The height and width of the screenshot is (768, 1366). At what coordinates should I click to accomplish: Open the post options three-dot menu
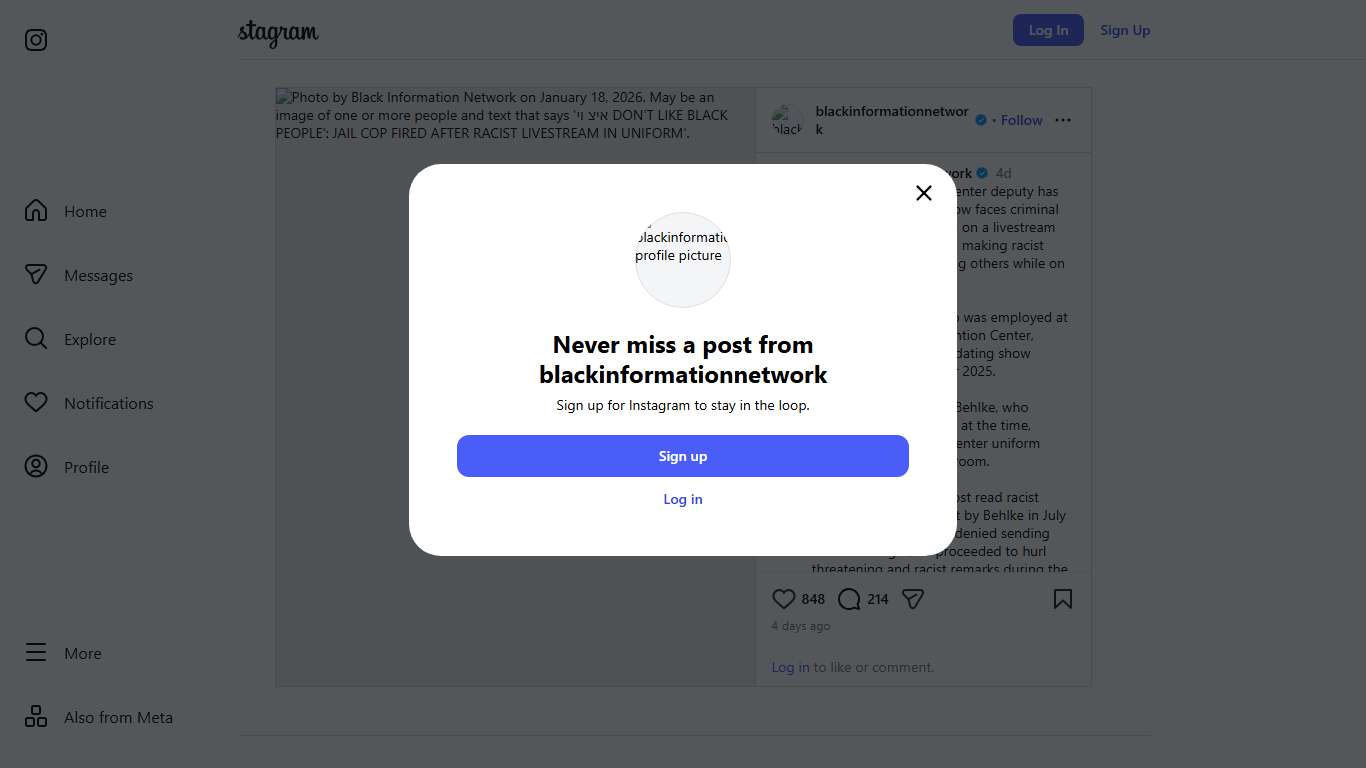(x=1063, y=120)
